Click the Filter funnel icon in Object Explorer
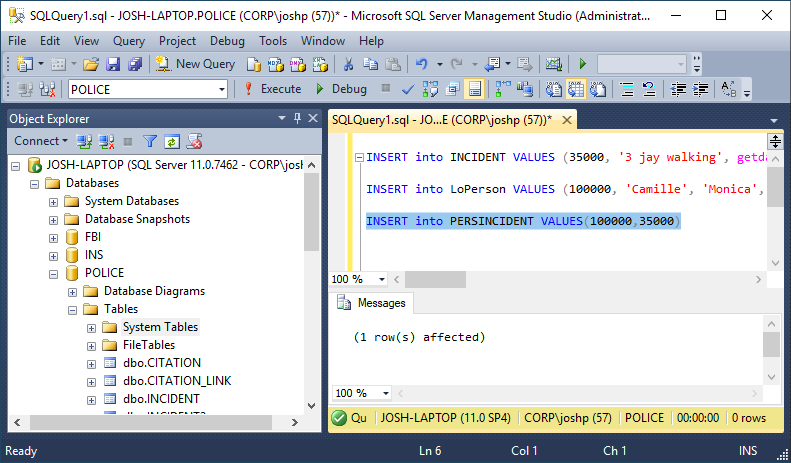The image size is (791, 463). [x=150, y=141]
